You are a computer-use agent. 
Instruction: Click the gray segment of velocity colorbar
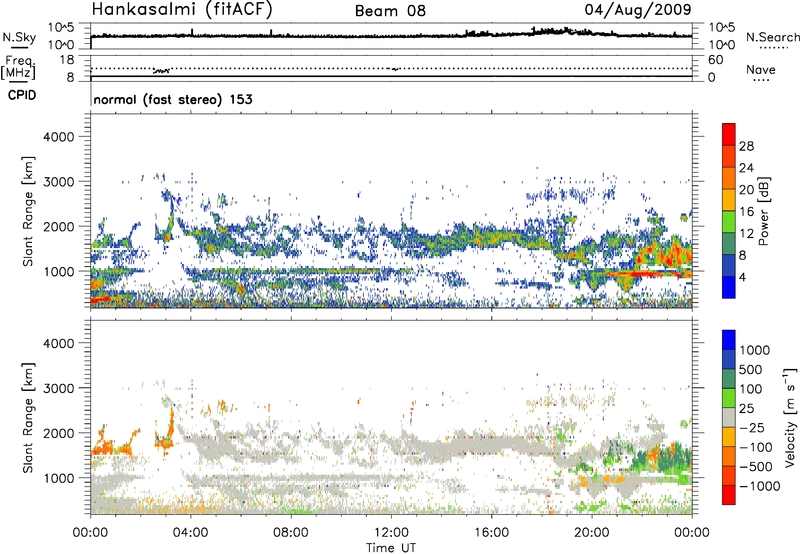coord(729,417)
